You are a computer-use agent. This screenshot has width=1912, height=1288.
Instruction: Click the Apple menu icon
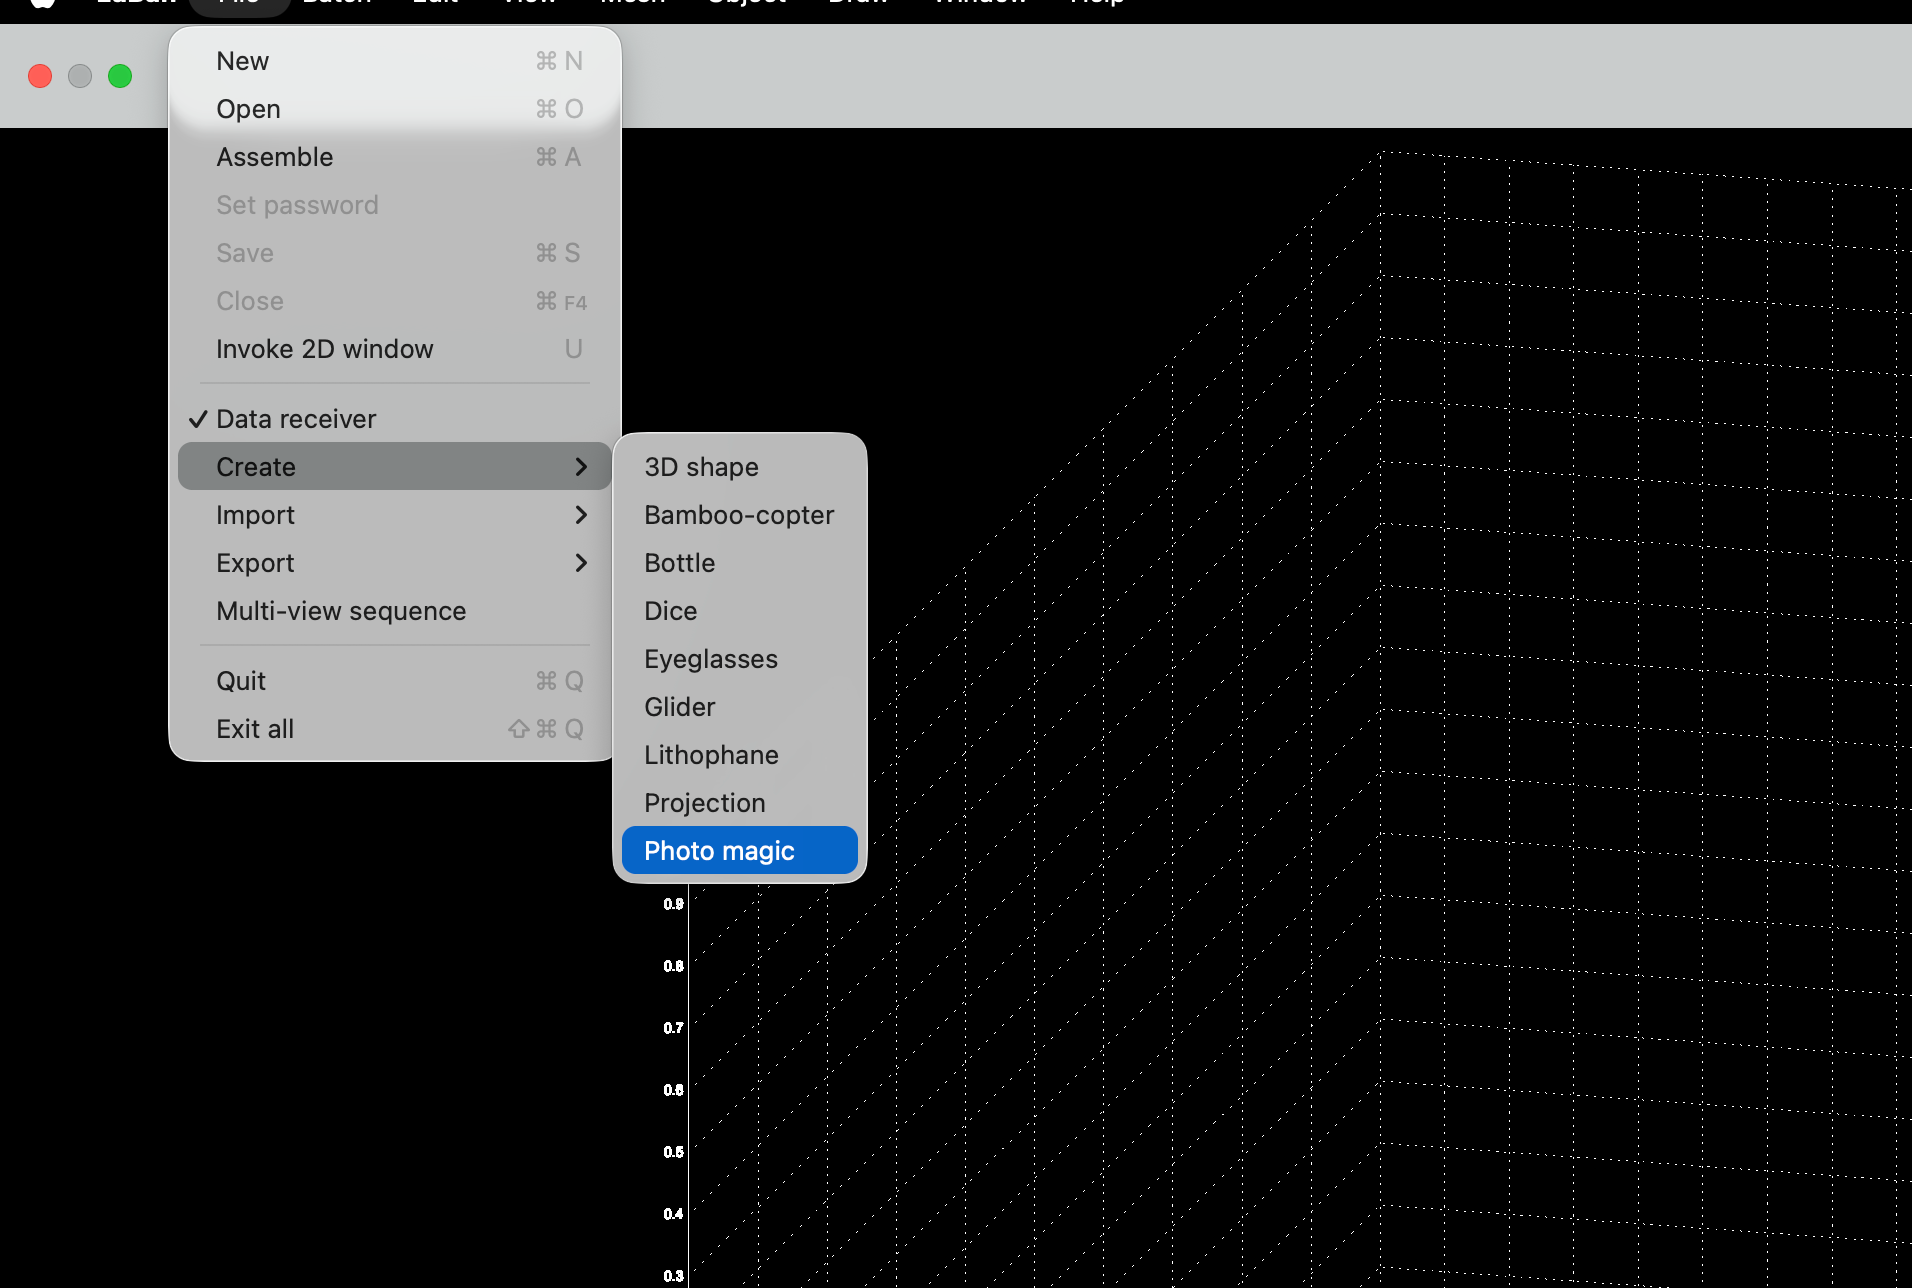coord(42,2)
